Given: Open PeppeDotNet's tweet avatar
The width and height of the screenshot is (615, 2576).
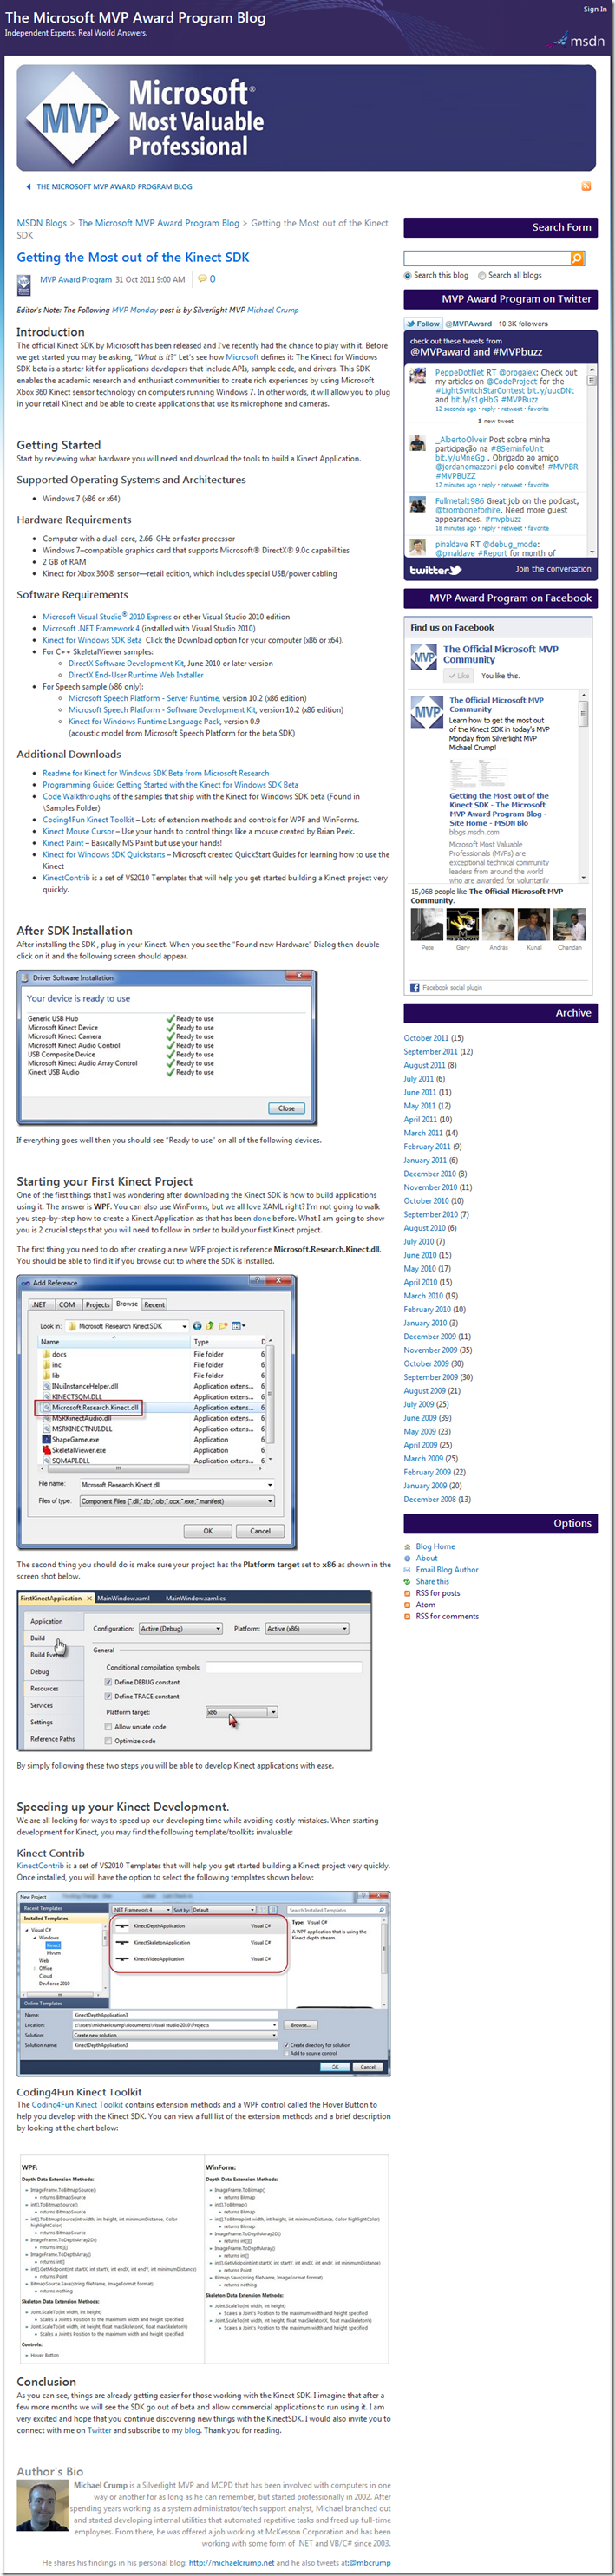Looking at the screenshot, I should (x=418, y=376).
